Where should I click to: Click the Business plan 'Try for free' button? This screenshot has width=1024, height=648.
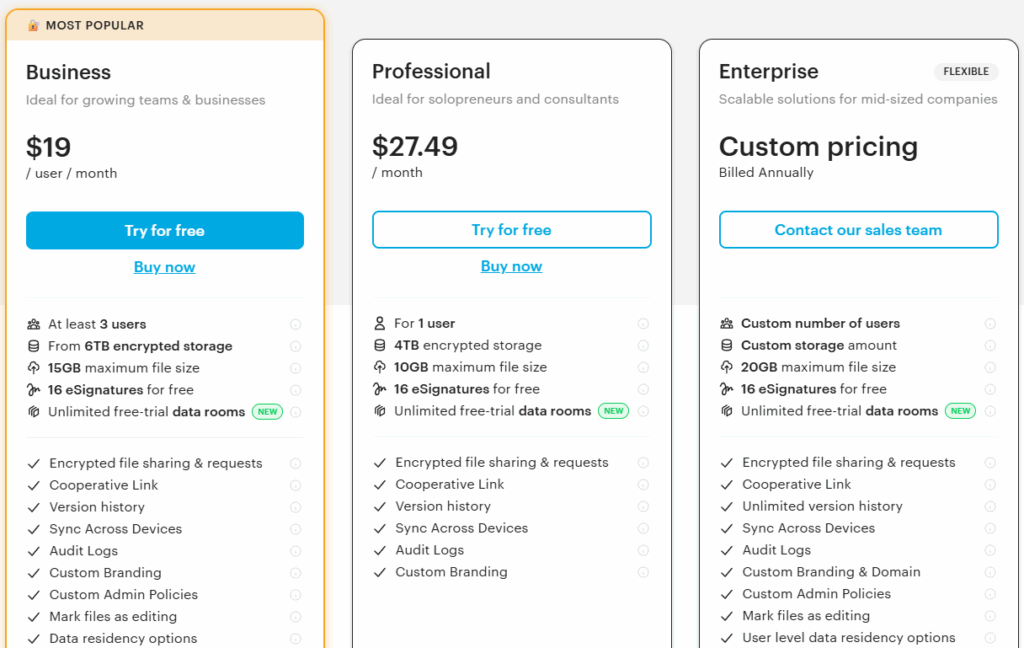click(165, 230)
